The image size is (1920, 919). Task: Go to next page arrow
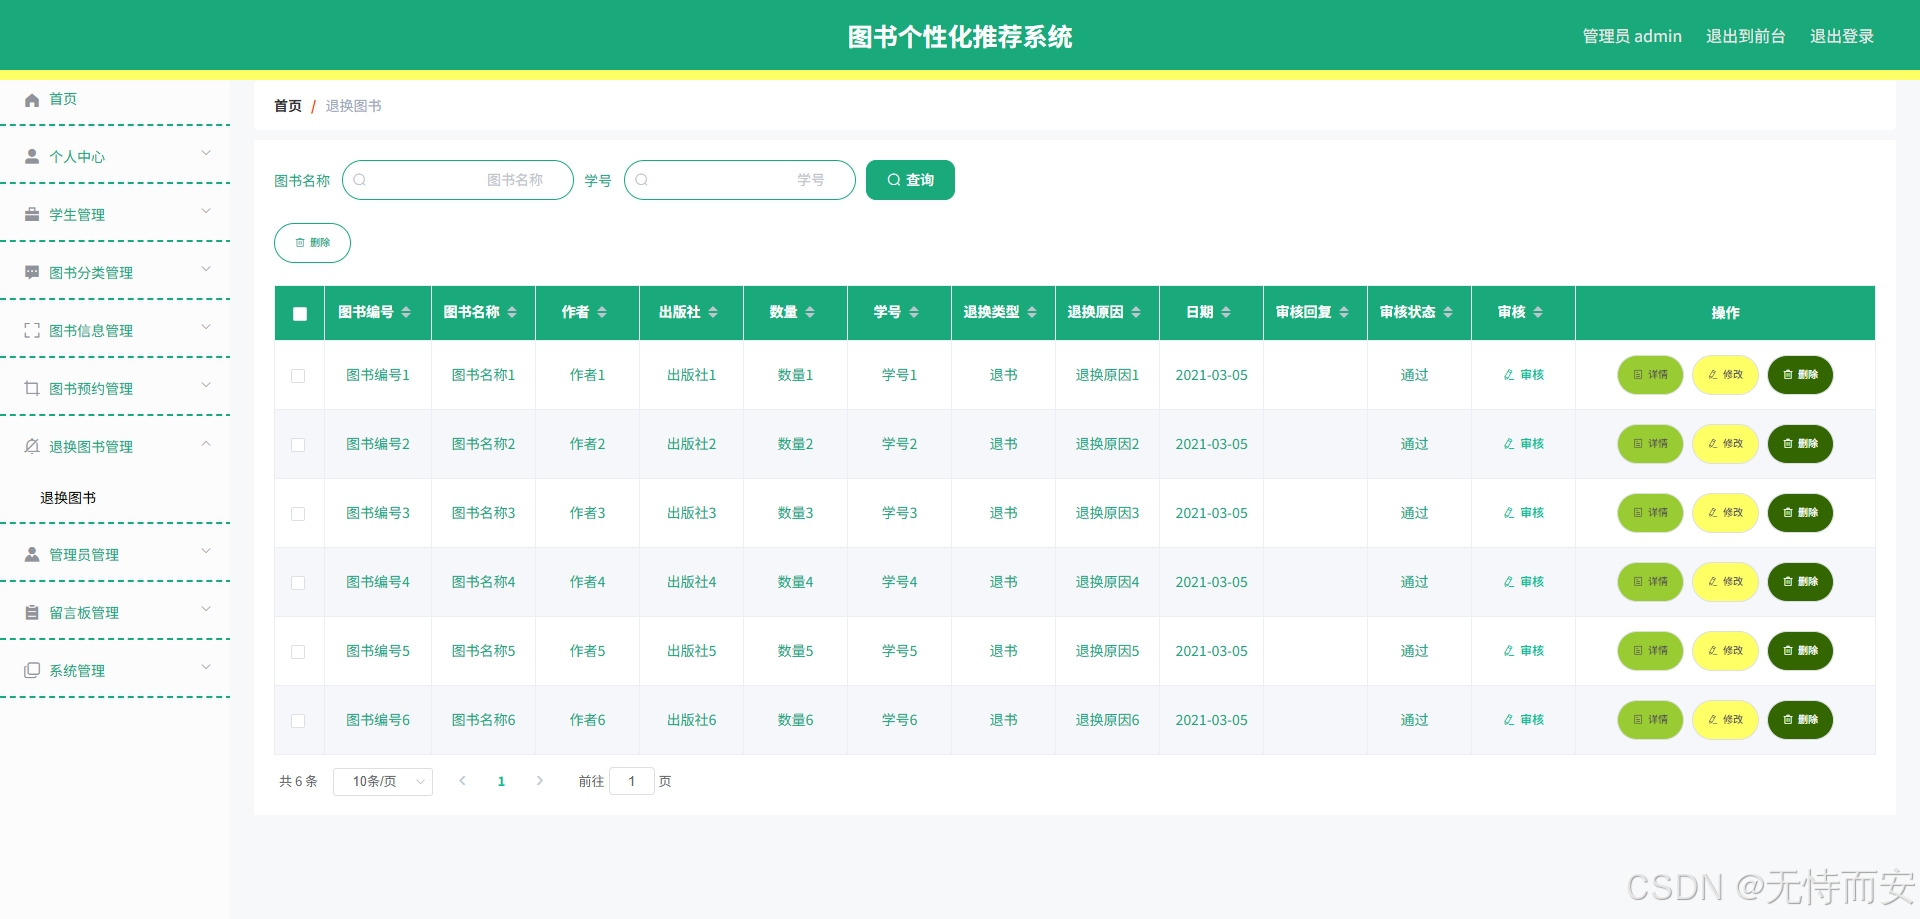pyautogui.click(x=540, y=781)
